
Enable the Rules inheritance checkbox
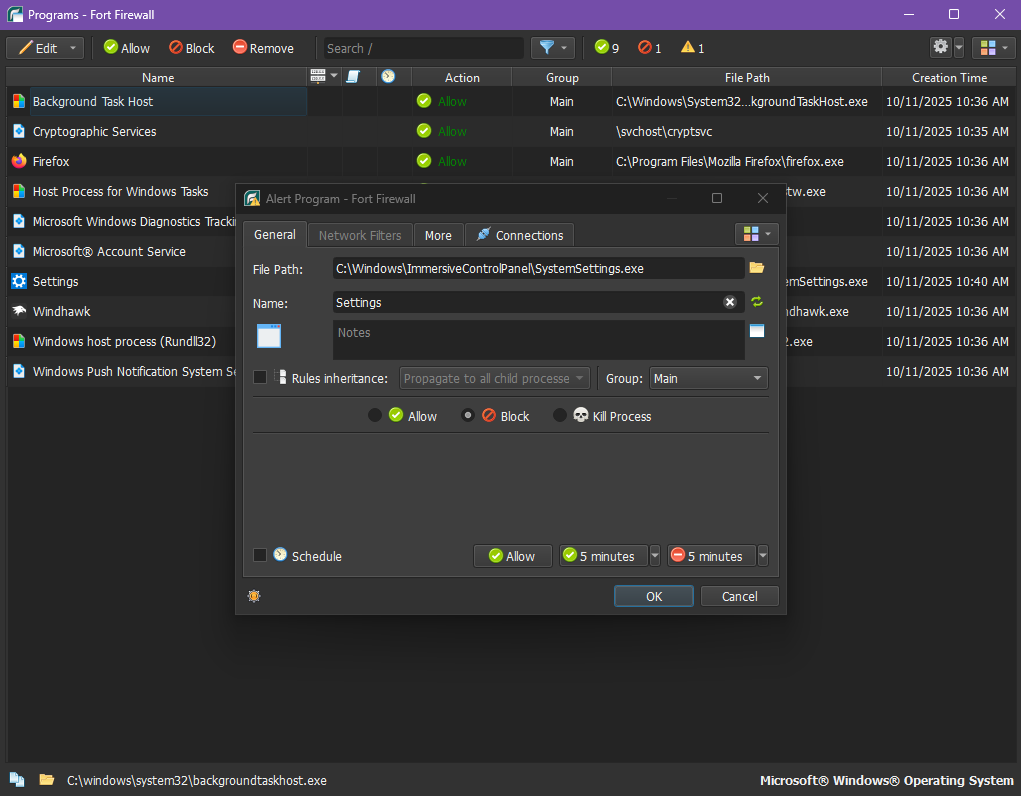260,377
